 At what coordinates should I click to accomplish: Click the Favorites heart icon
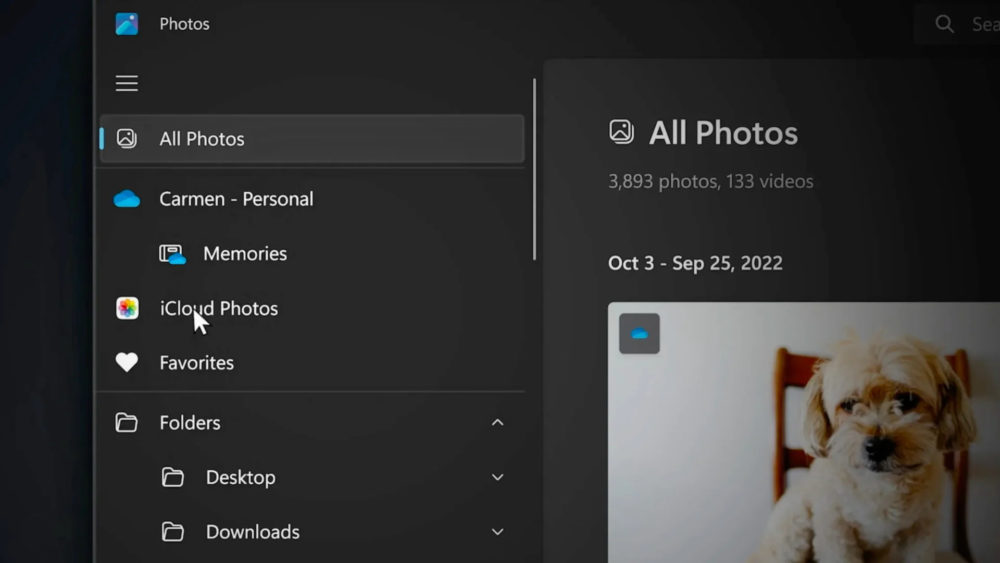point(127,363)
